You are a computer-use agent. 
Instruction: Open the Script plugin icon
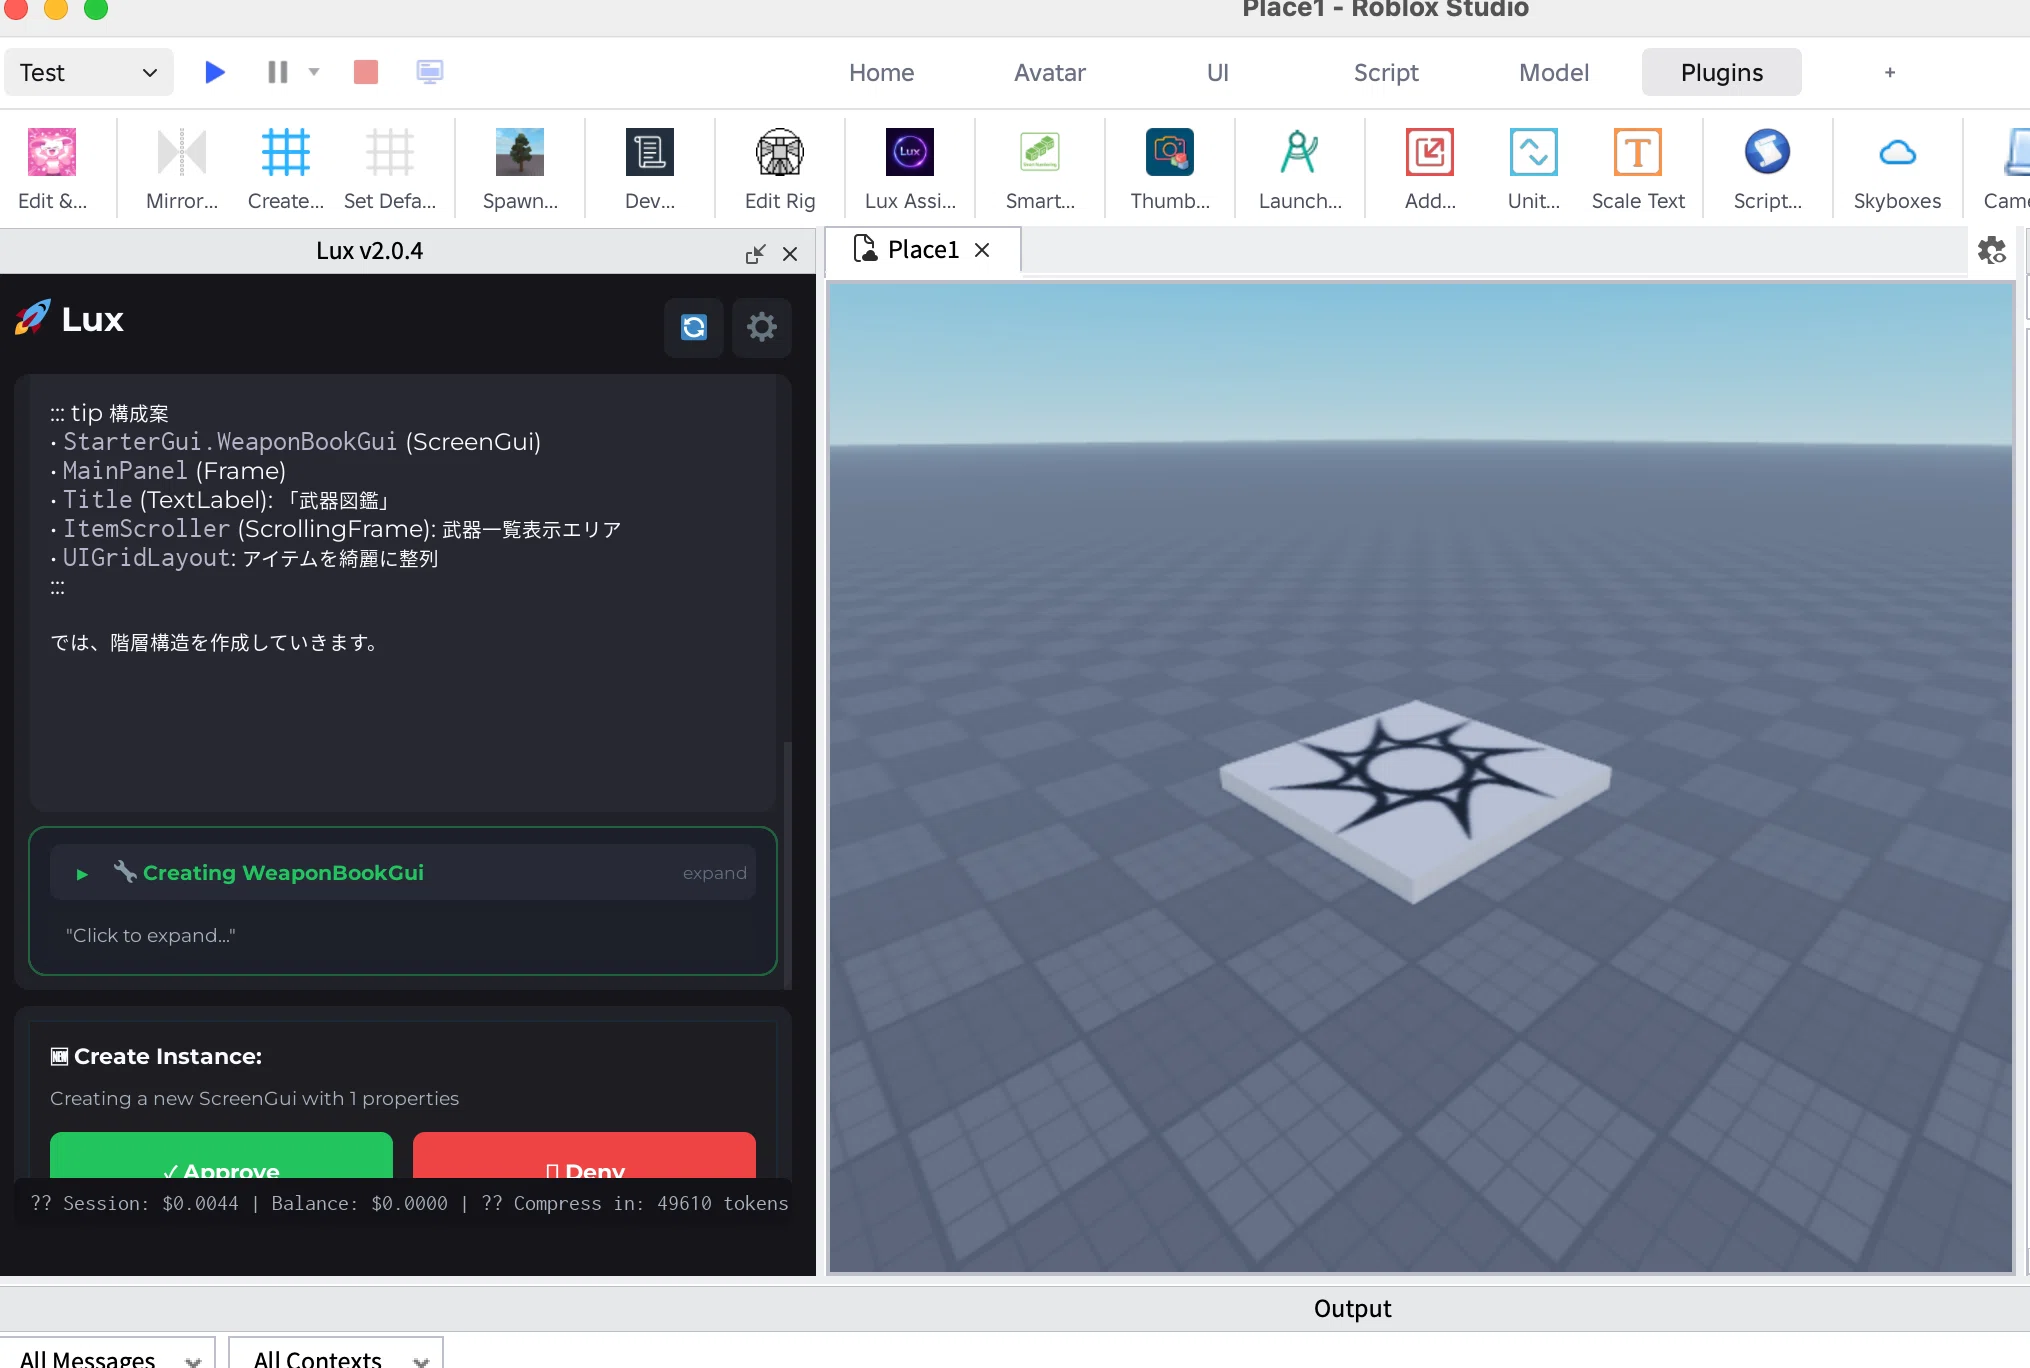point(1768,153)
